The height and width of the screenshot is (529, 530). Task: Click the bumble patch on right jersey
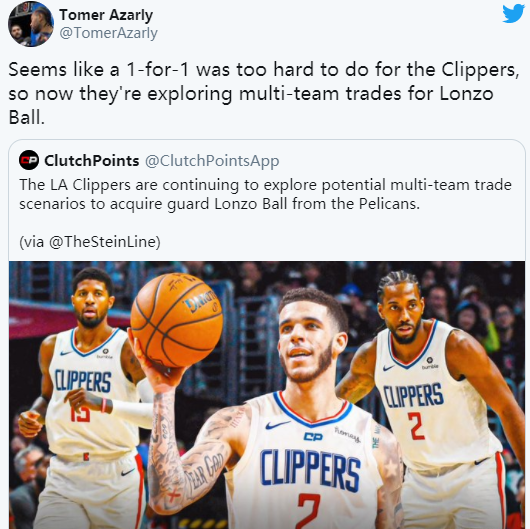click(x=430, y=363)
